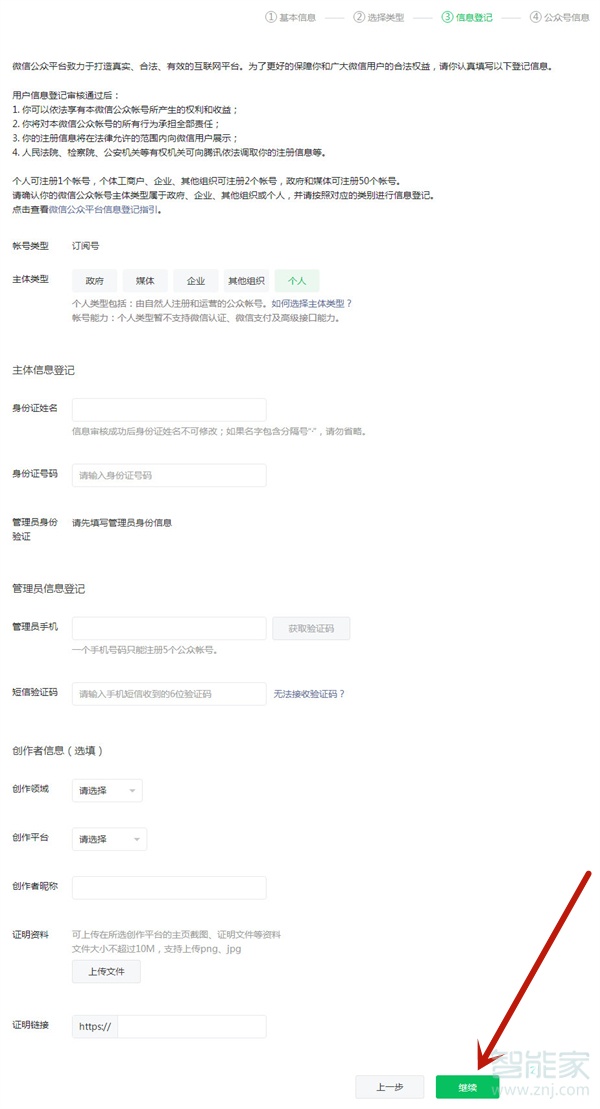Click the 上传文件 button
Viewport: 600px width, 1109px height.
pos(106,971)
